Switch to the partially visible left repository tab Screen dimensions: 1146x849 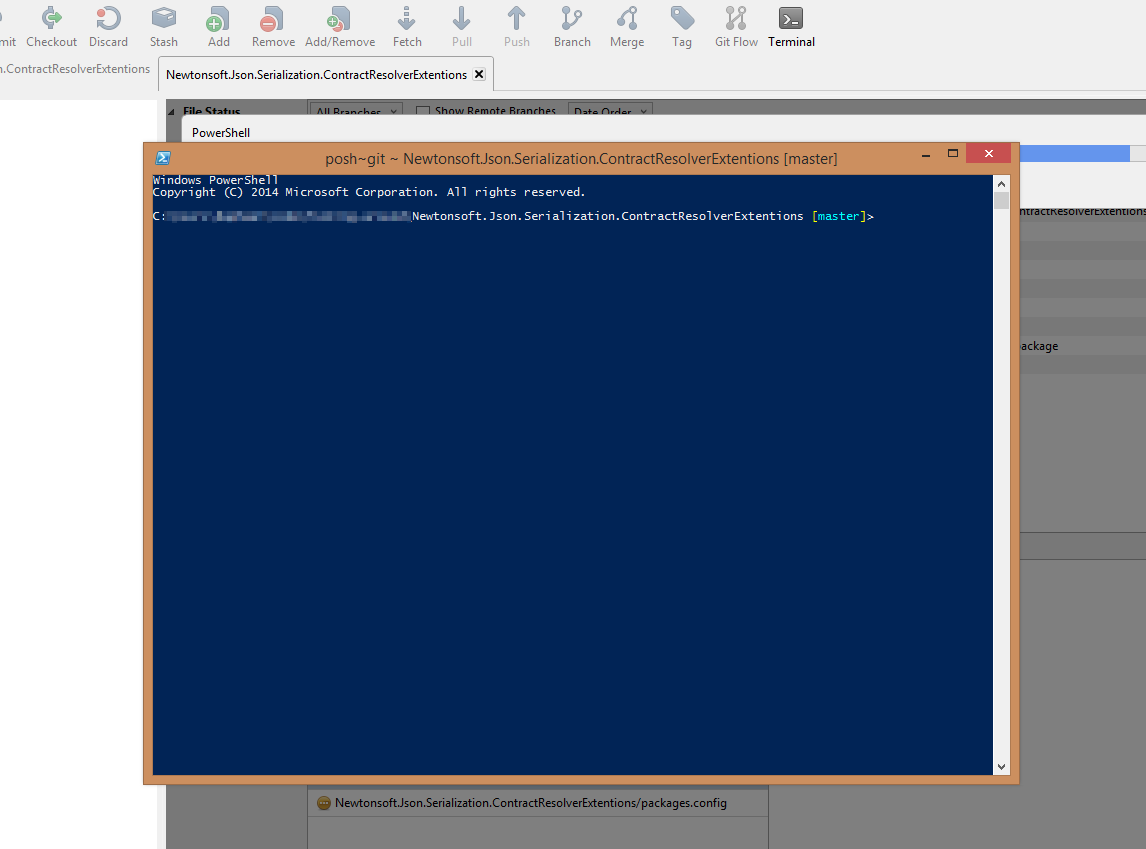coord(75,69)
